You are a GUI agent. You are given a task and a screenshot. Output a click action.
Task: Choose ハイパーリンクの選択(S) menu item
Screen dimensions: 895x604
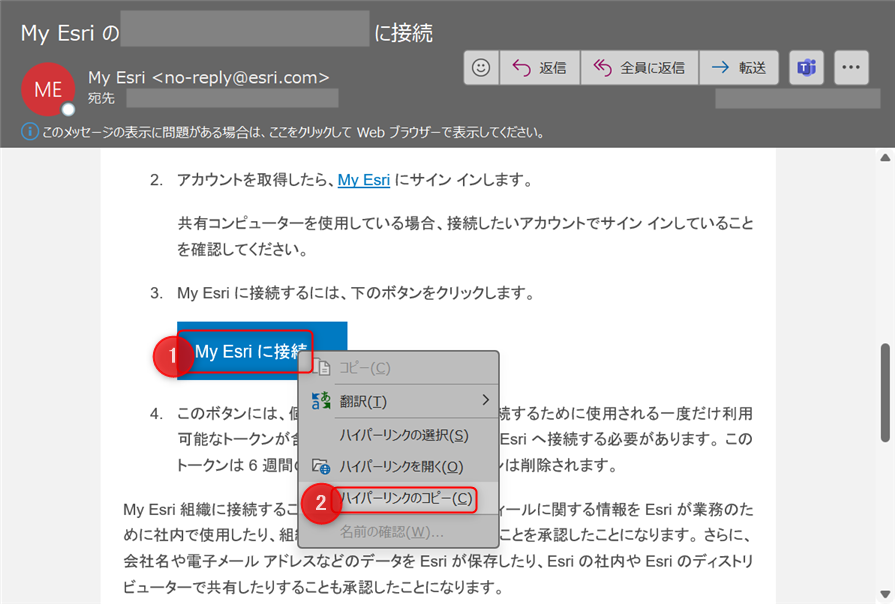coord(398,436)
